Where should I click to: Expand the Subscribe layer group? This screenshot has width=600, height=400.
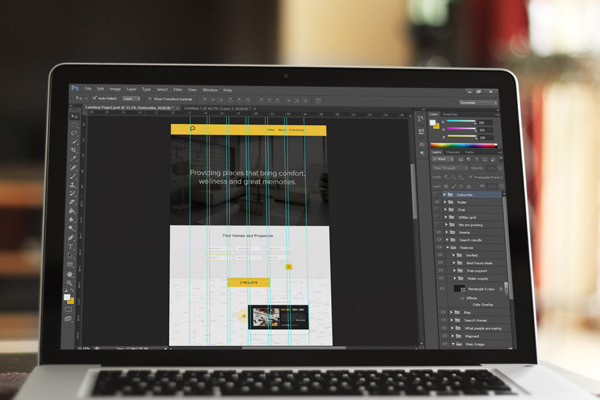point(444,194)
